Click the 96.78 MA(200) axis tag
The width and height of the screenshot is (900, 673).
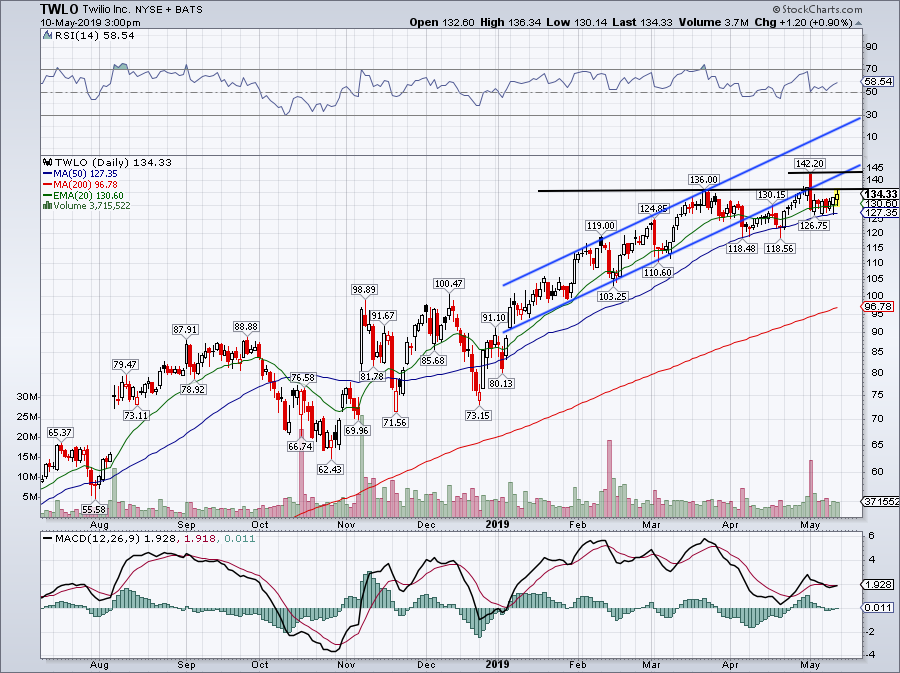[878, 307]
